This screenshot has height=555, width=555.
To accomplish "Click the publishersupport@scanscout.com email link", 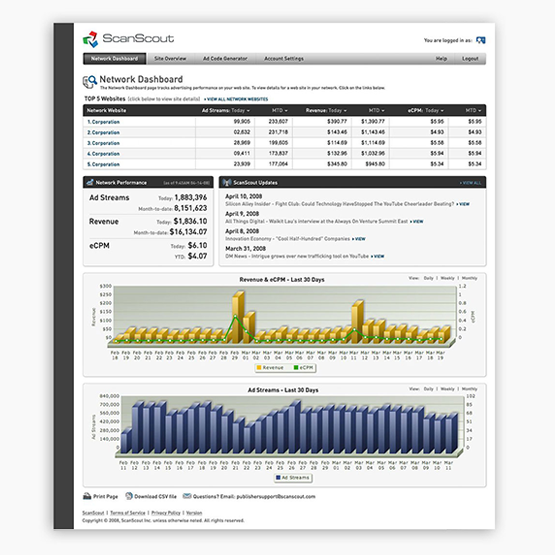I will coord(275,496).
